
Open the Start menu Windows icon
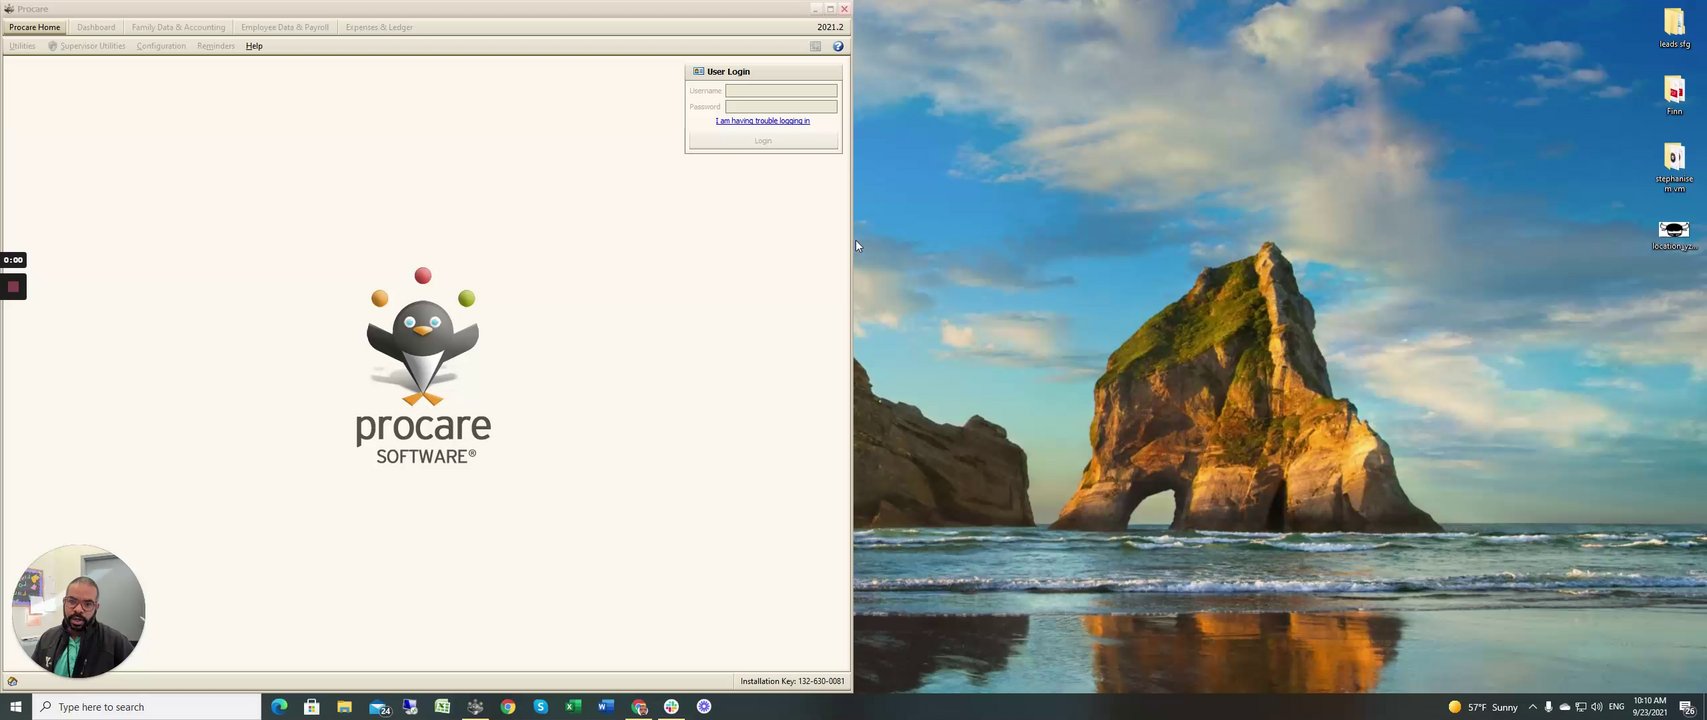tap(15, 707)
